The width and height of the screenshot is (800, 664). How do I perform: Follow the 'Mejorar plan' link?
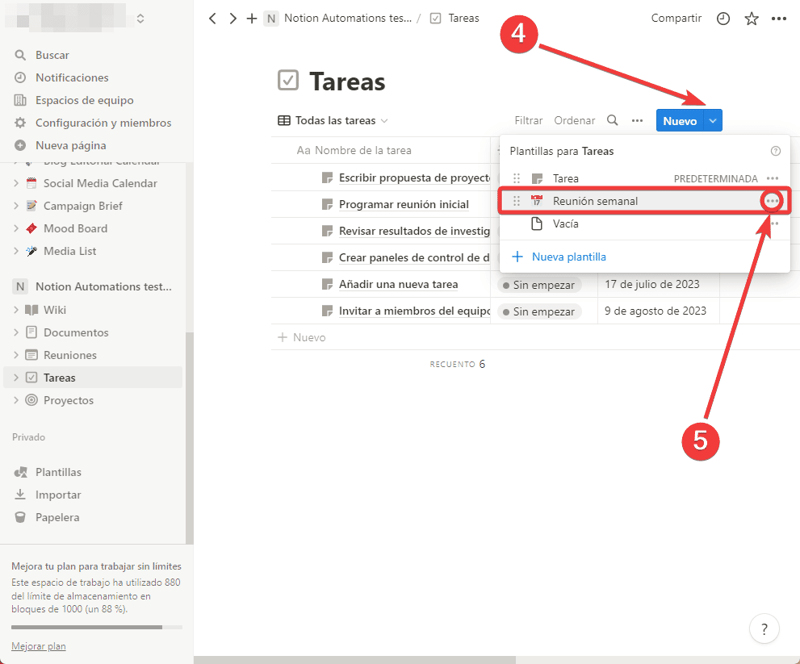click(x=38, y=646)
